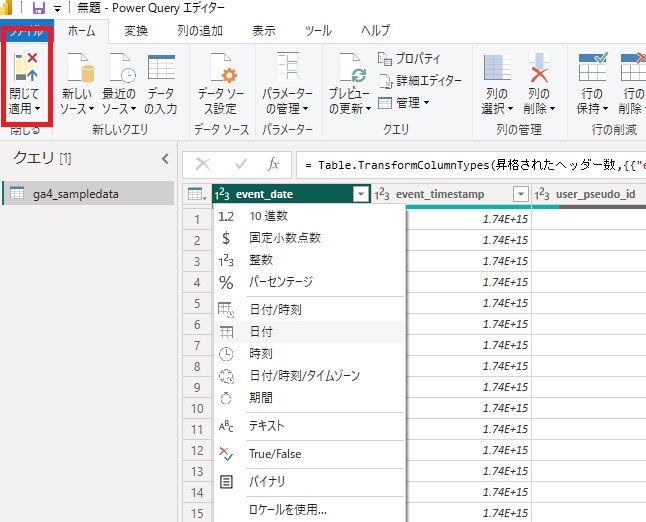Open パラメーターの管理 (Manage Parameters)
The height and width of the screenshot is (522, 646).
287,84
